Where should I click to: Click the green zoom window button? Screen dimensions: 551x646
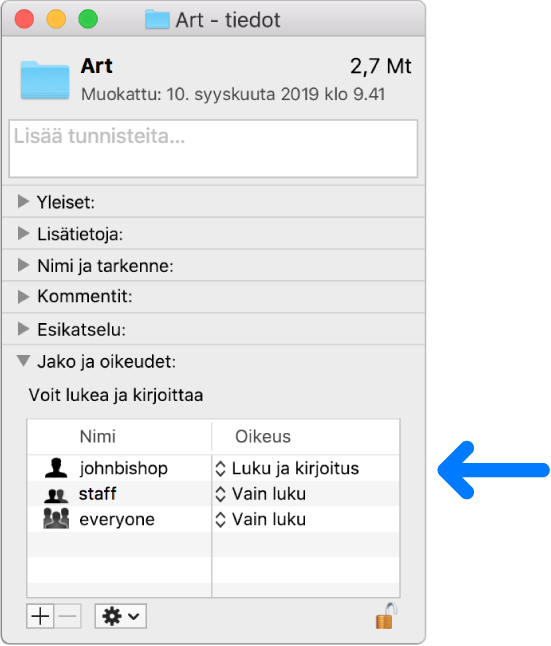pos(88,19)
